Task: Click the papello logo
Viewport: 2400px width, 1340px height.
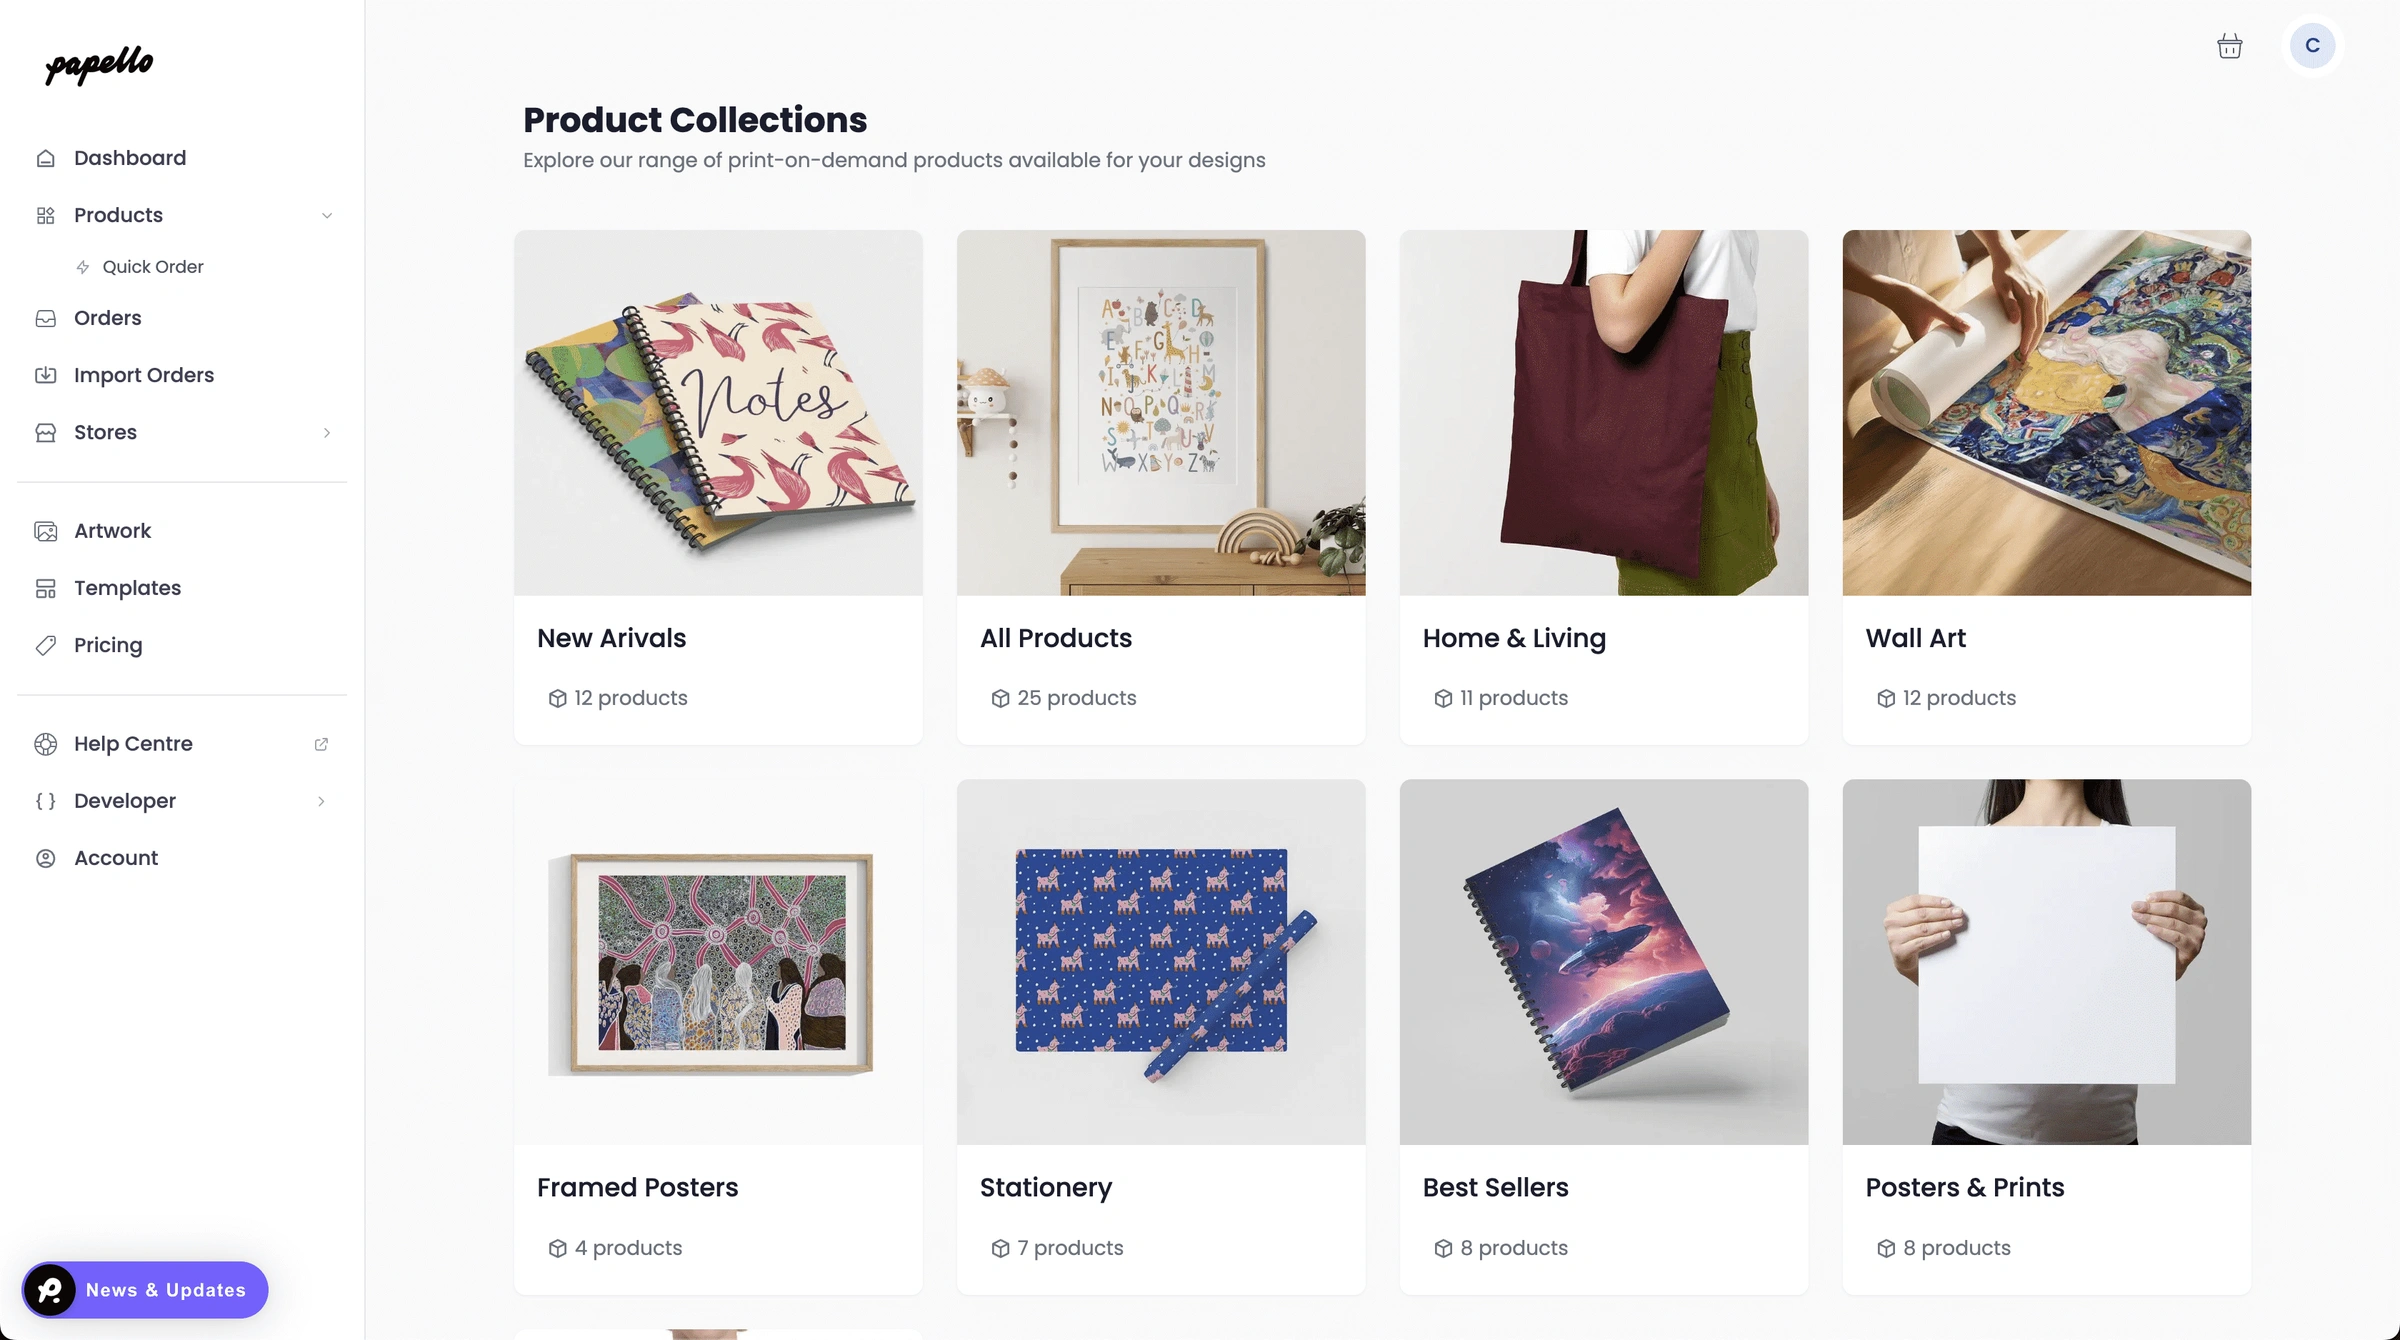Action: 97,66
